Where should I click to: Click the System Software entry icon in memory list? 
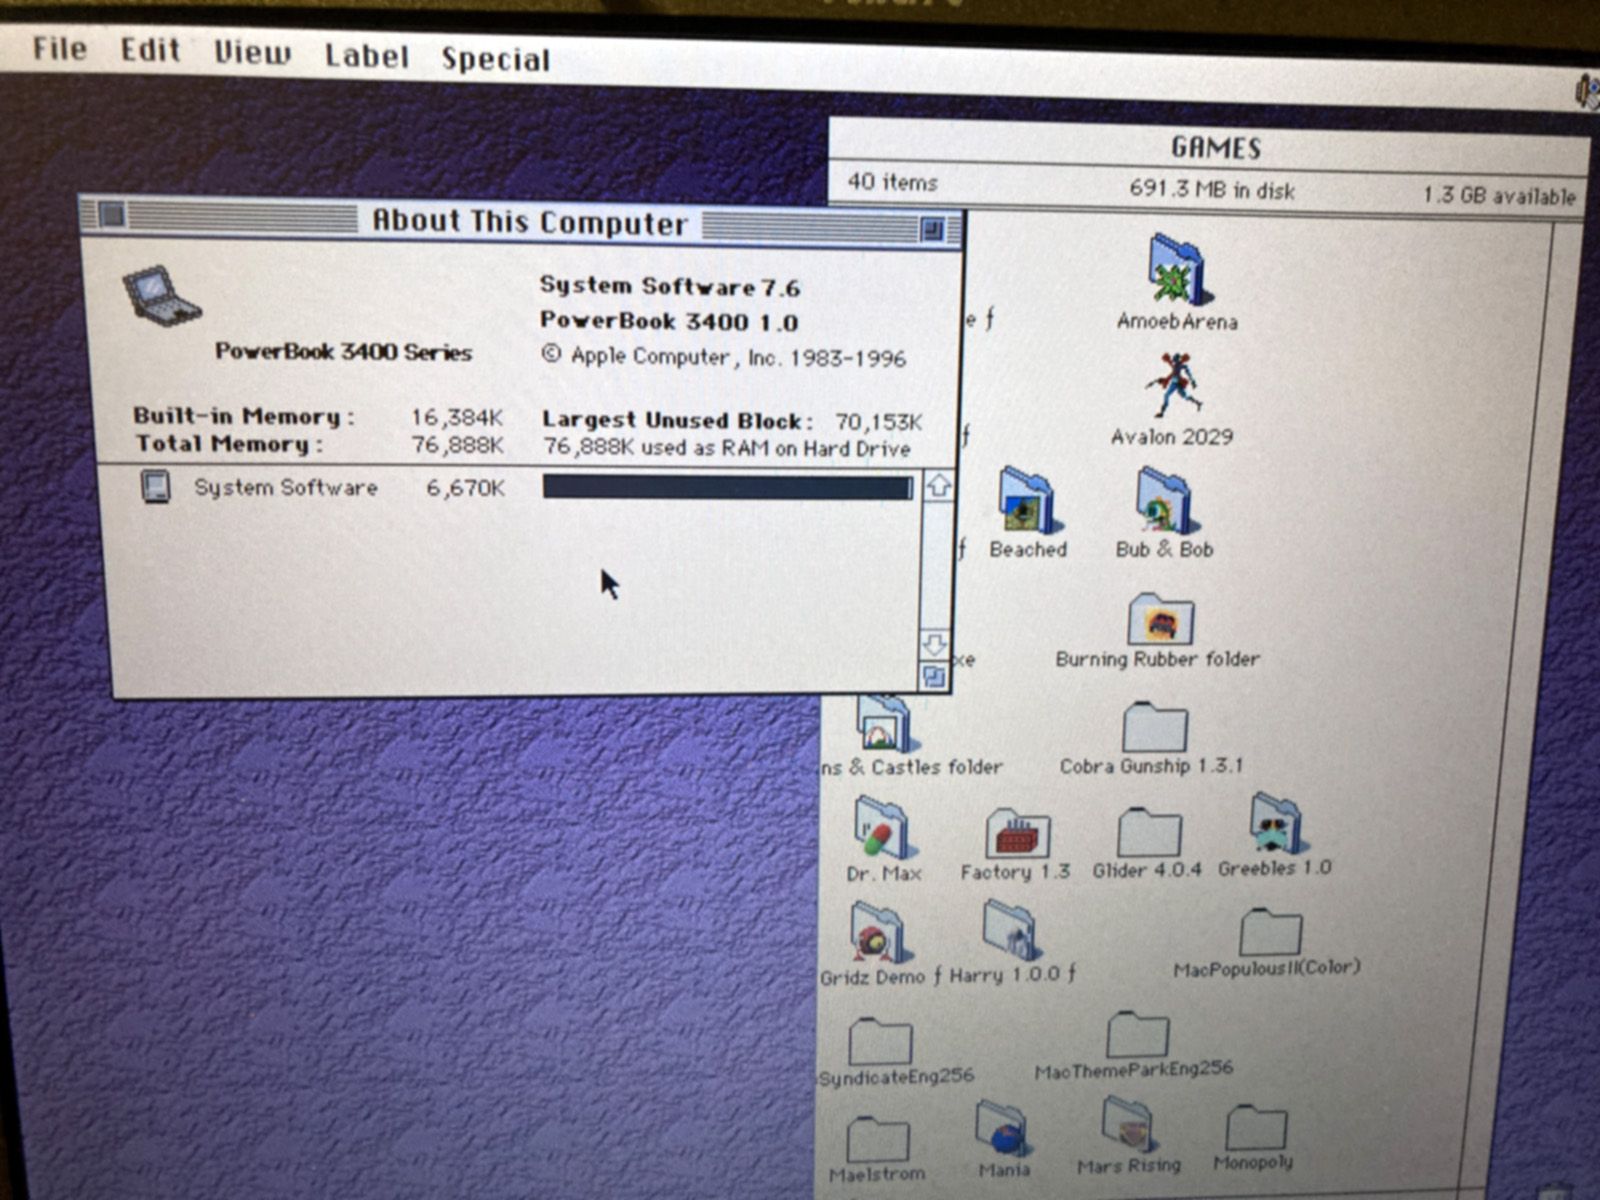pyautogui.click(x=155, y=487)
